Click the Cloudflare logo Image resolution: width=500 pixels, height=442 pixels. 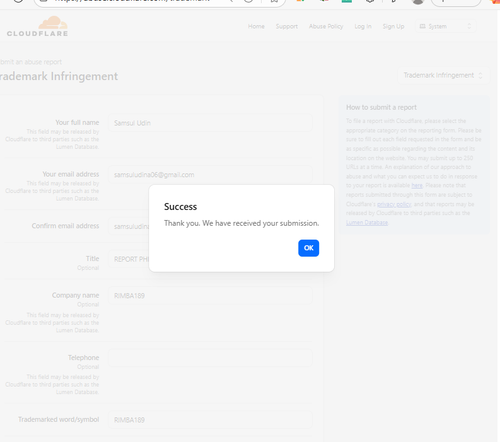(37, 26)
